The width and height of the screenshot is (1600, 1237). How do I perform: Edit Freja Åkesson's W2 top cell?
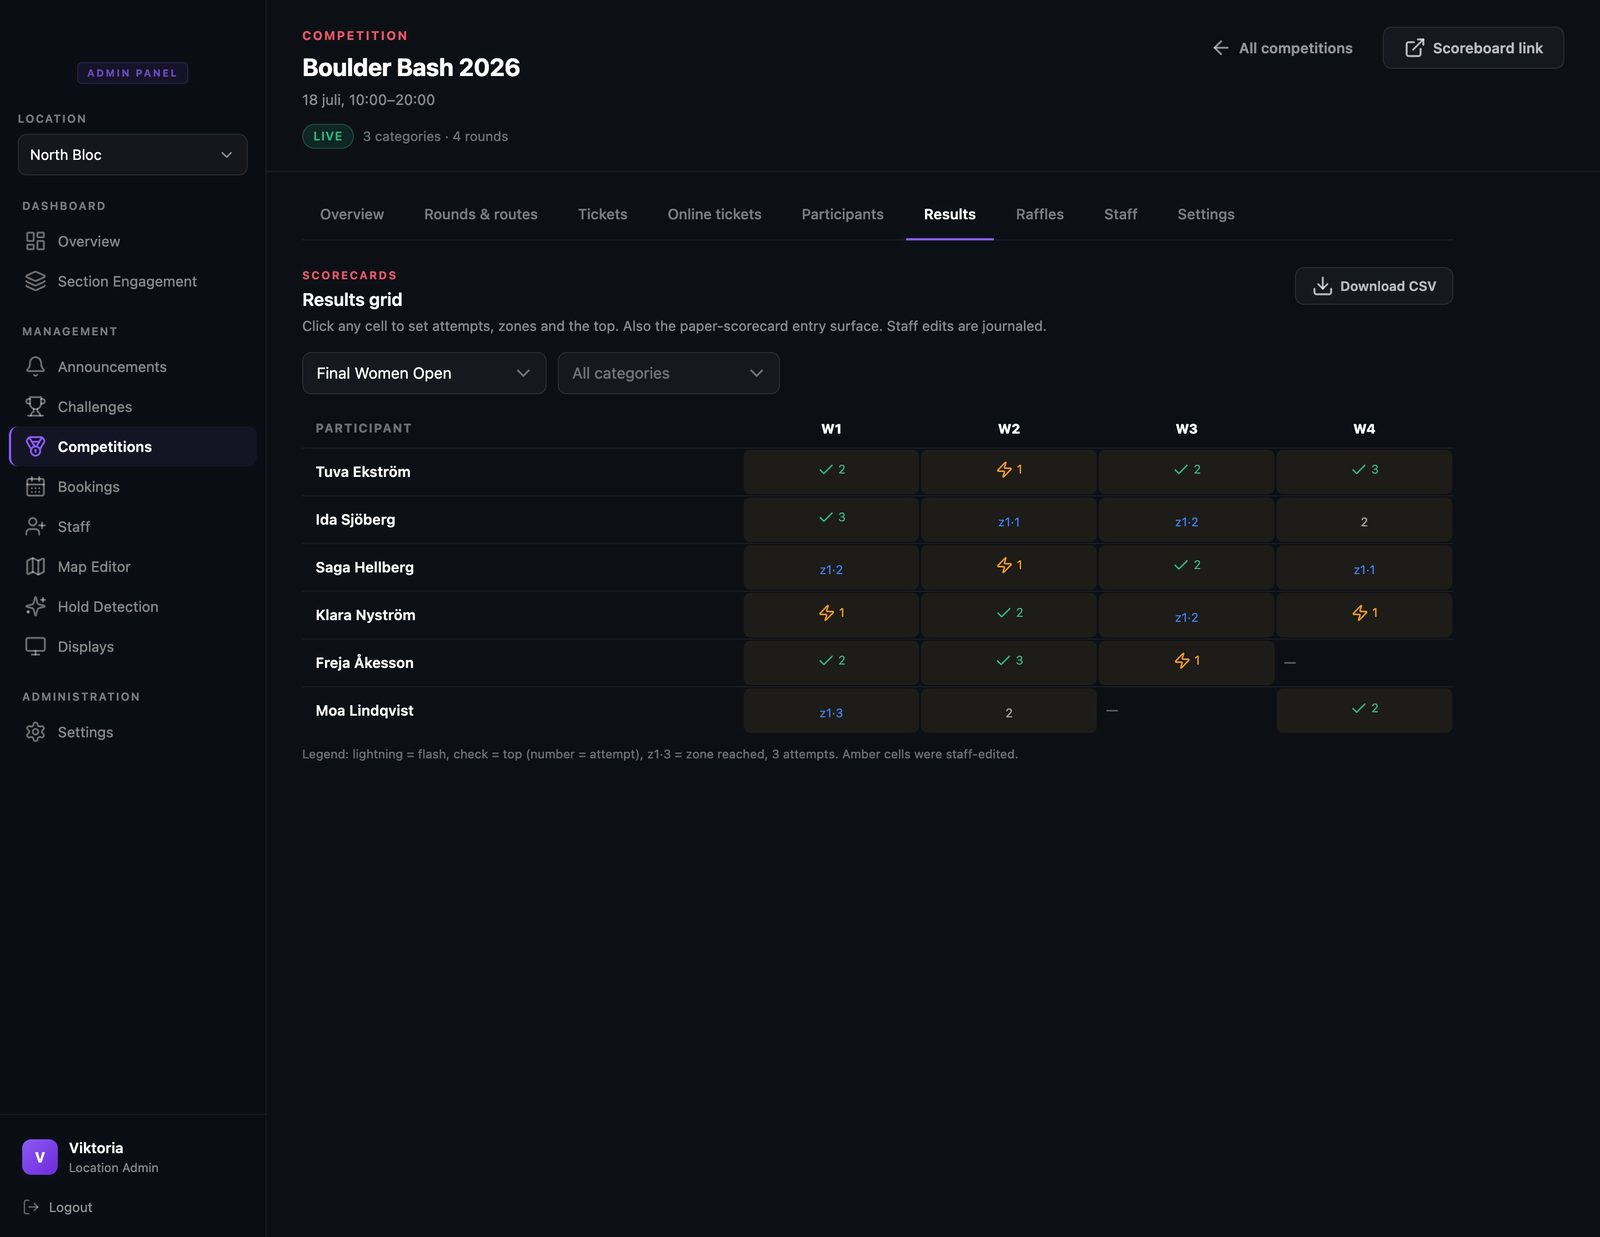coord(1008,662)
